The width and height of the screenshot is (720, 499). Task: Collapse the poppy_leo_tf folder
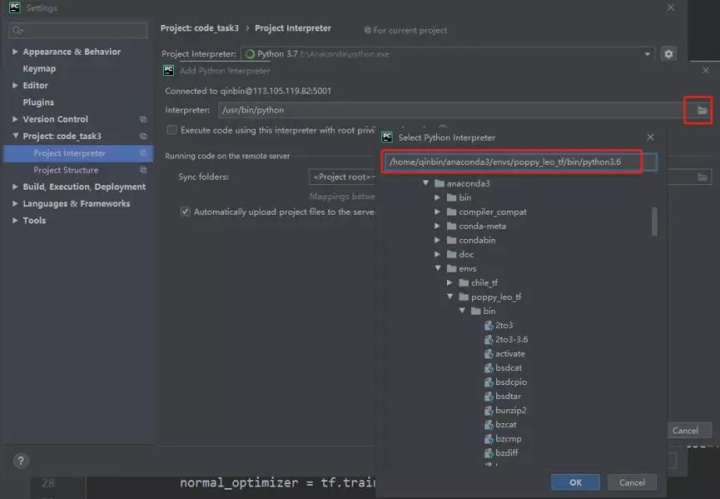(450, 297)
